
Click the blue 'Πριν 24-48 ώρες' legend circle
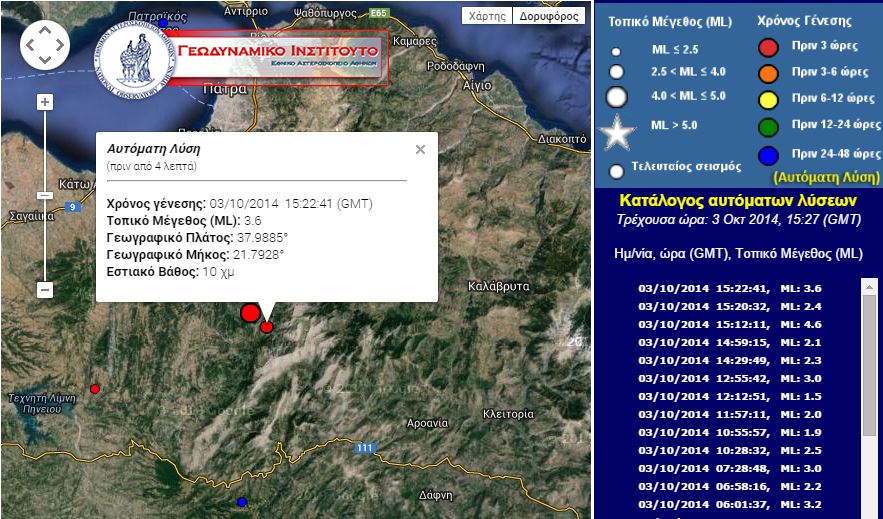coord(768,154)
